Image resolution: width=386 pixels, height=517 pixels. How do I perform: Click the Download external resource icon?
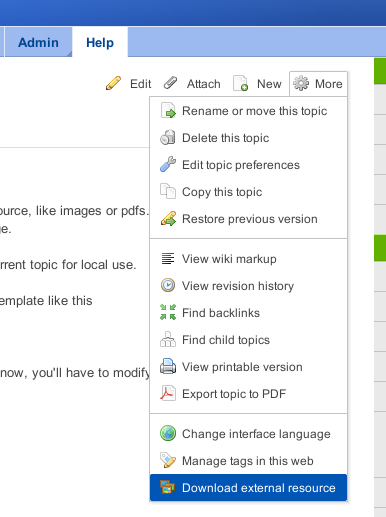168,488
